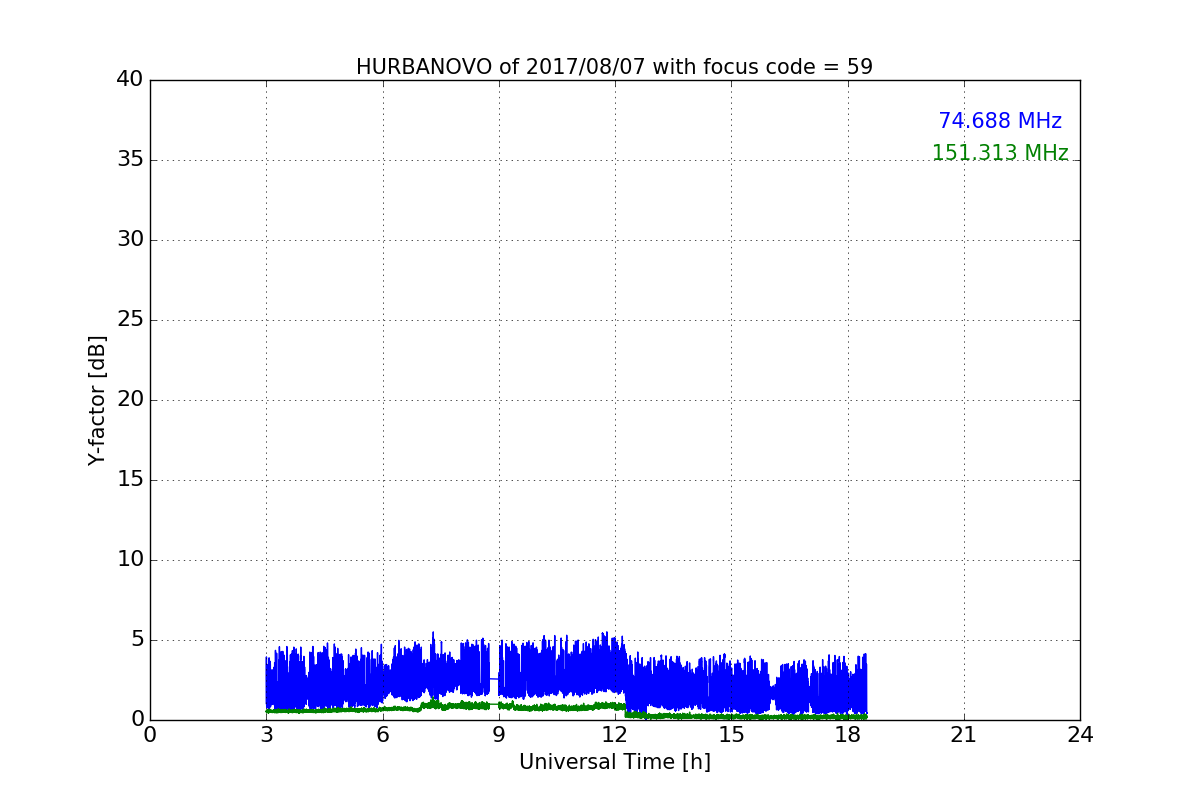Click the 21 tick on the time axis
This screenshot has width=1200, height=800.
tap(964, 735)
